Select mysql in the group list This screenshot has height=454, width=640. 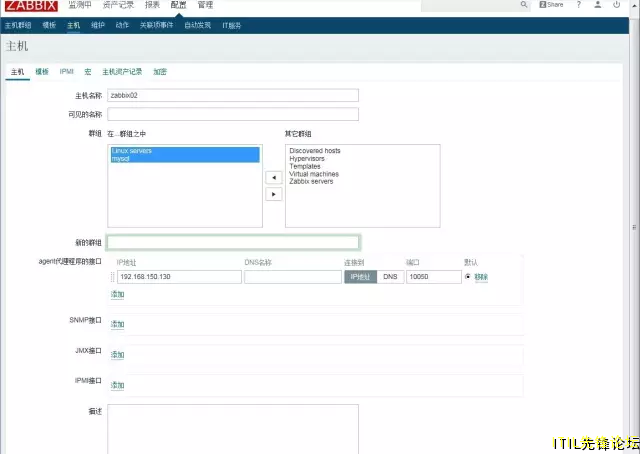(x=185, y=158)
